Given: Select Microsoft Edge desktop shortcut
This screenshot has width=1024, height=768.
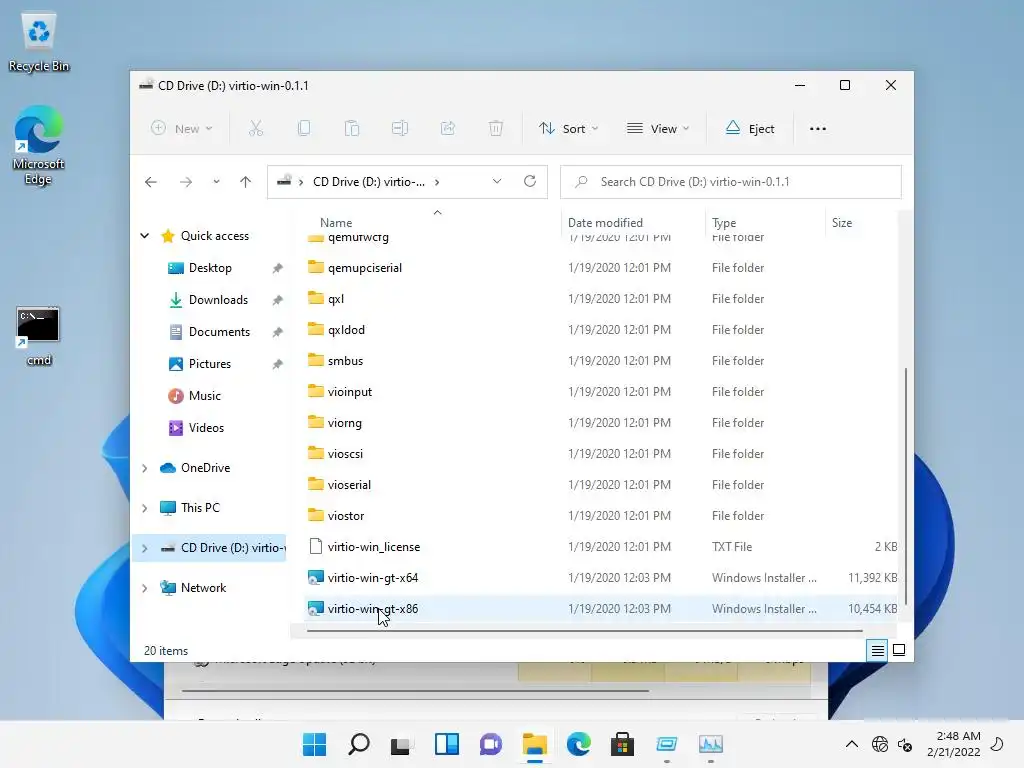Looking at the screenshot, I should 39,145.
